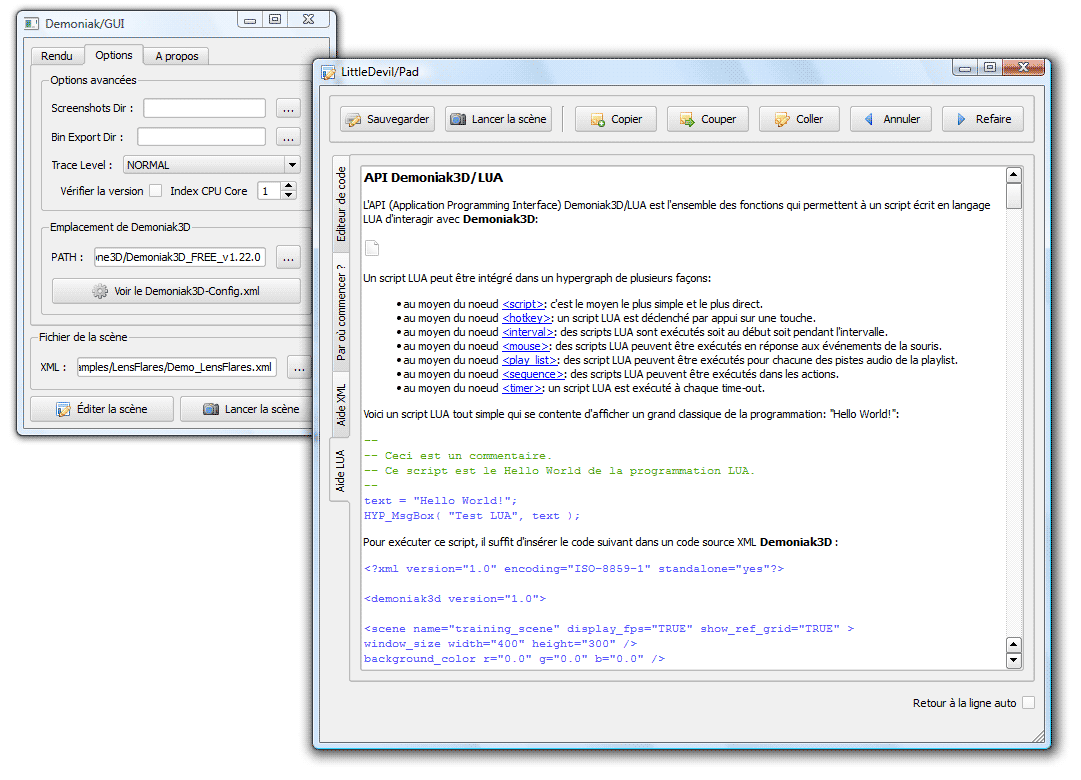The width and height of the screenshot is (1081, 780).
Task: Click the Couper cut button
Action: coord(707,119)
